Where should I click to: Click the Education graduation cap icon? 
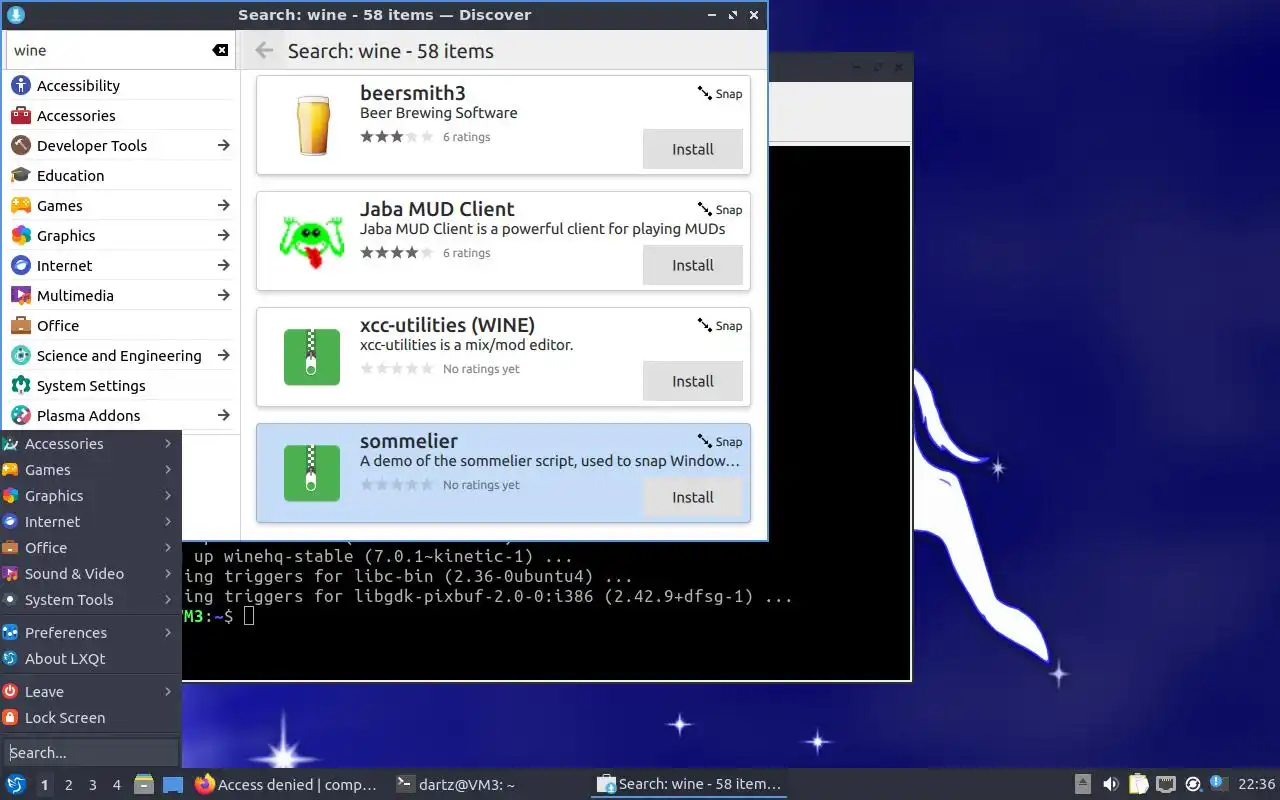(x=21, y=176)
